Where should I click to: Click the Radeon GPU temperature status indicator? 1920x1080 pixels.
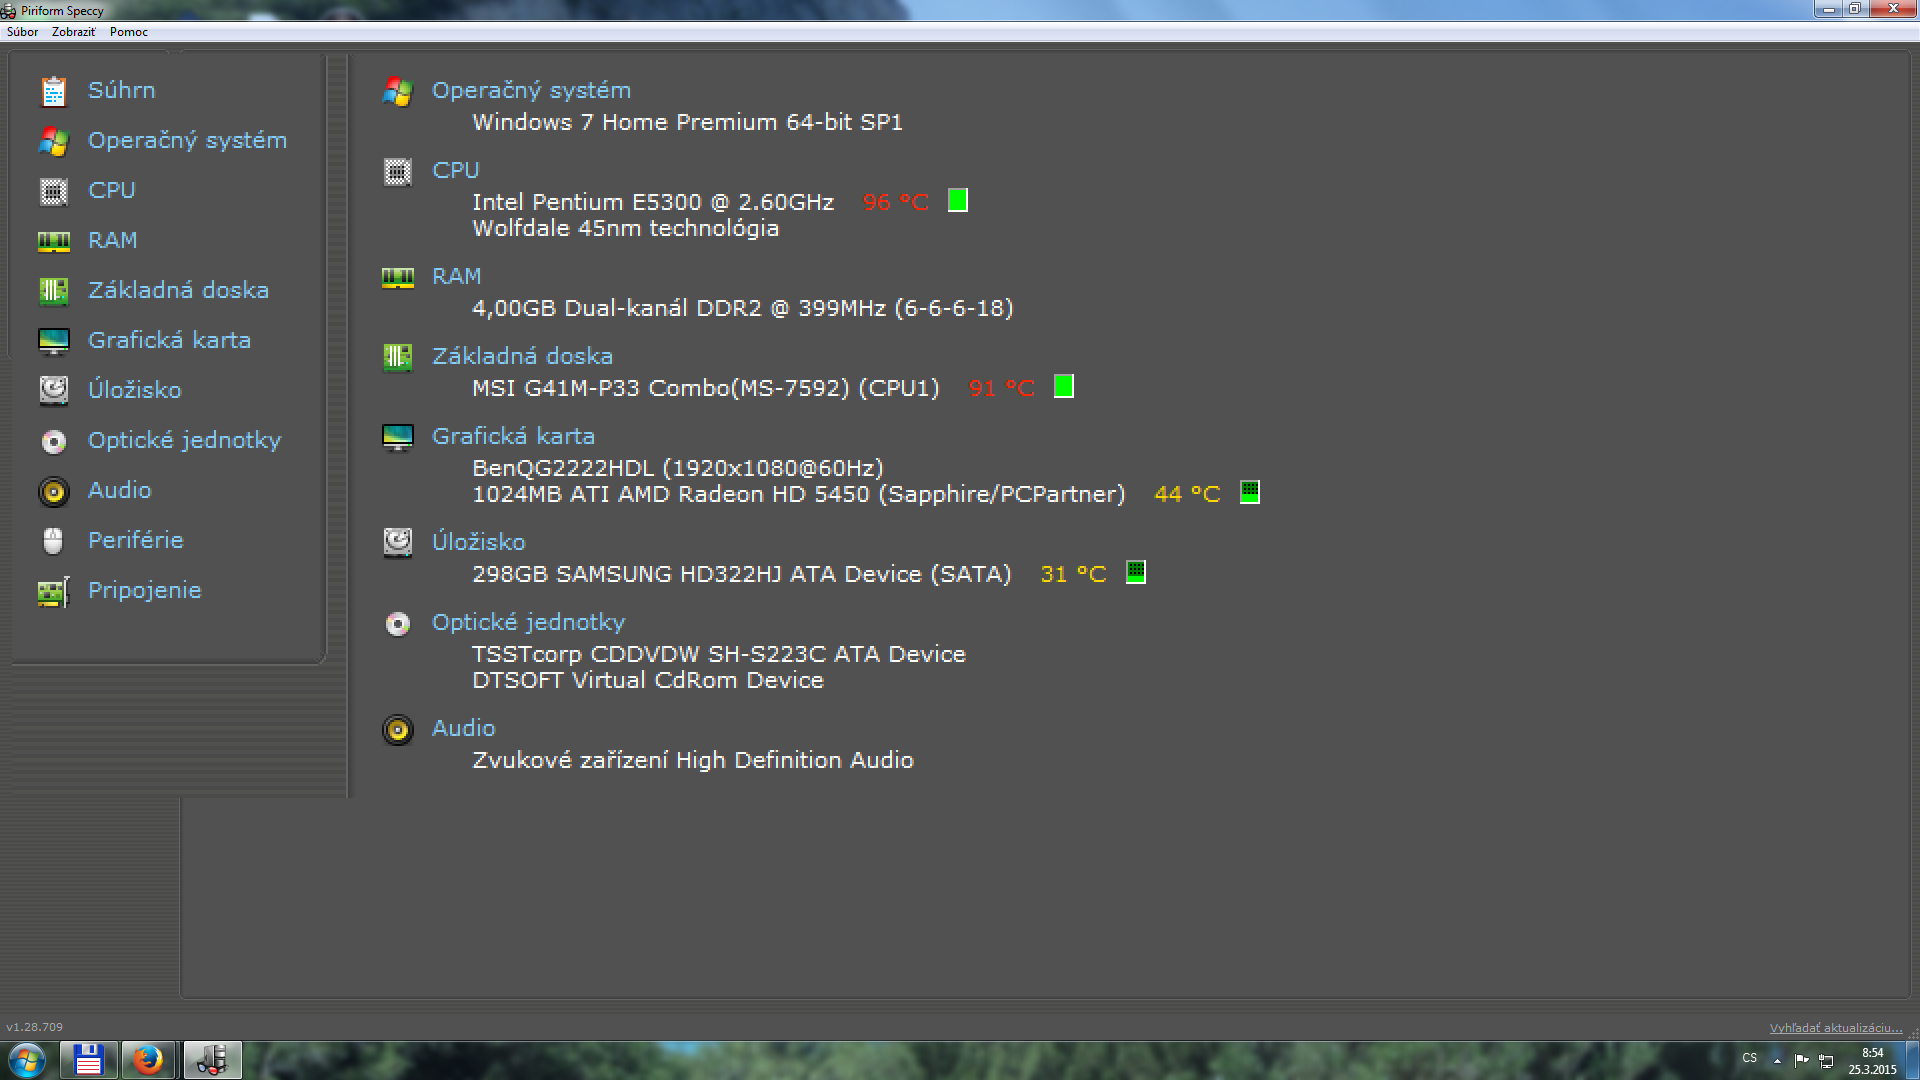(1249, 492)
